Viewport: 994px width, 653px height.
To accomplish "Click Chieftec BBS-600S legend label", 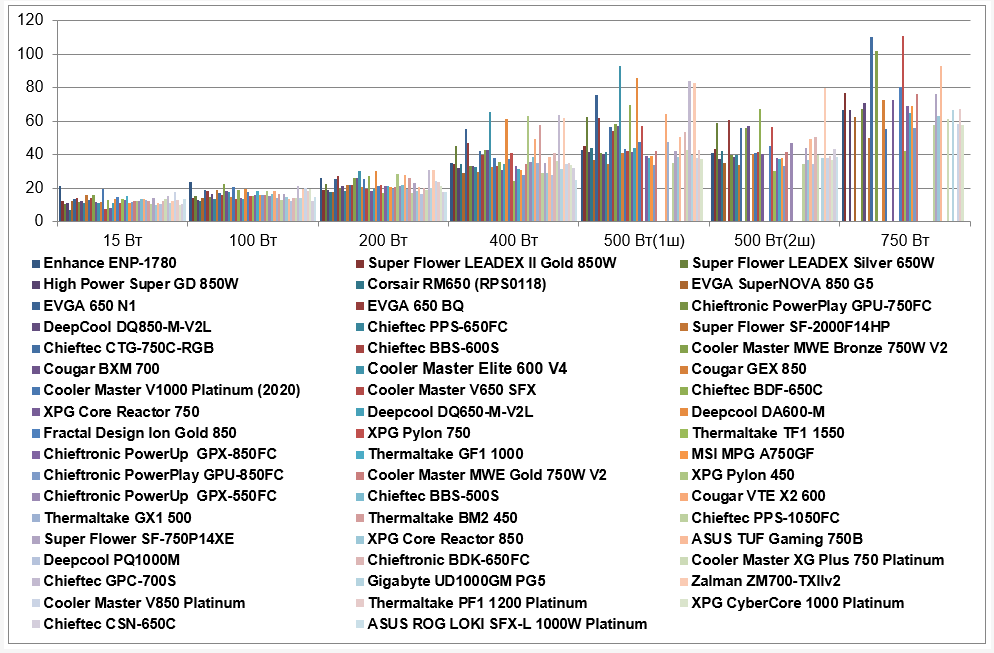I will [x=434, y=348].
